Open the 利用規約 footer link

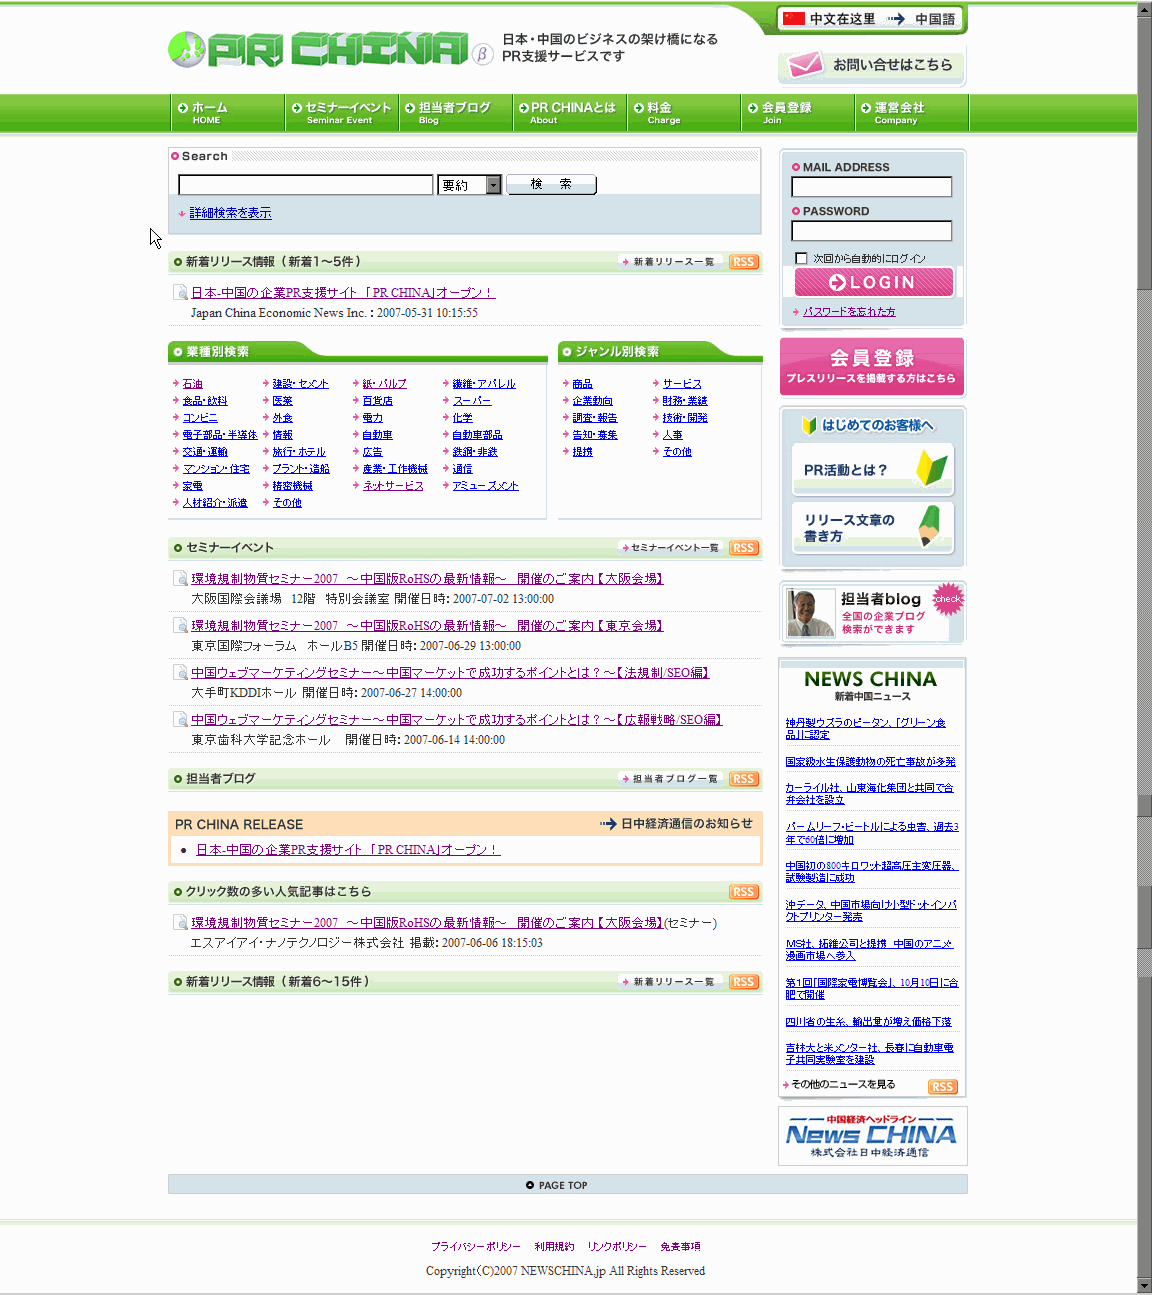coord(554,1247)
